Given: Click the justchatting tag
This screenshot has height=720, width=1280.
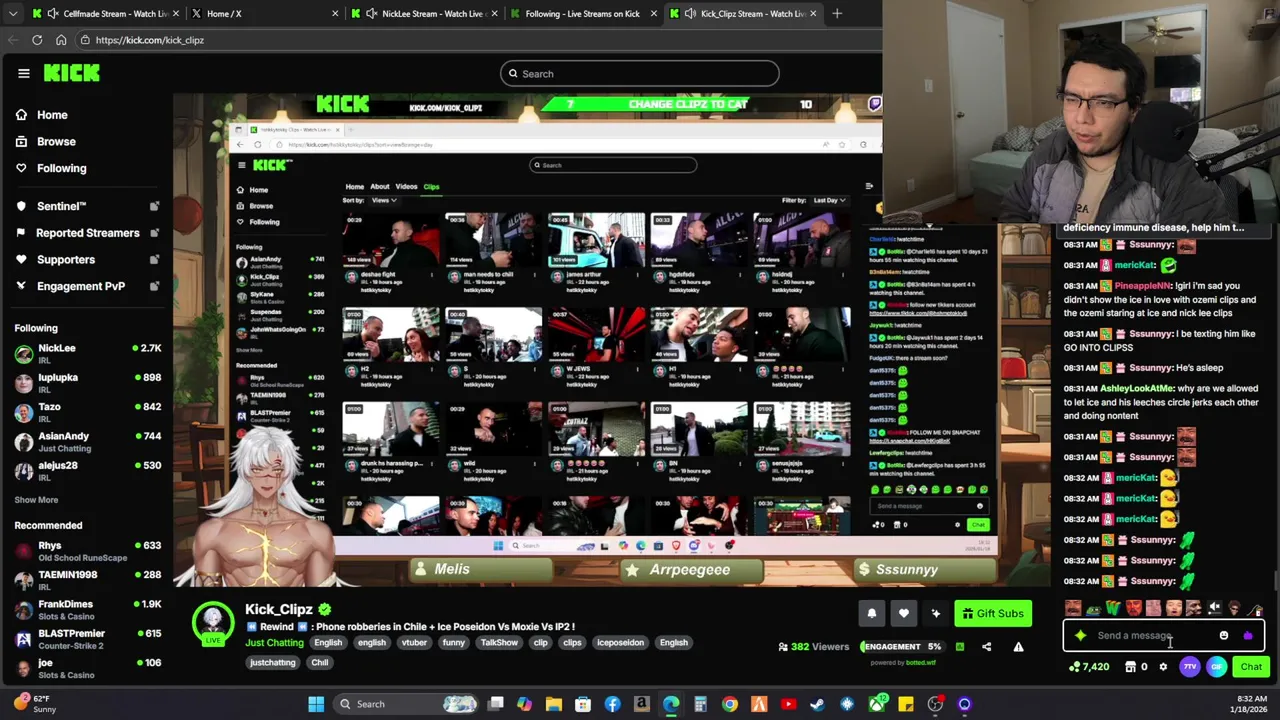Looking at the screenshot, I should pos(272,663).
